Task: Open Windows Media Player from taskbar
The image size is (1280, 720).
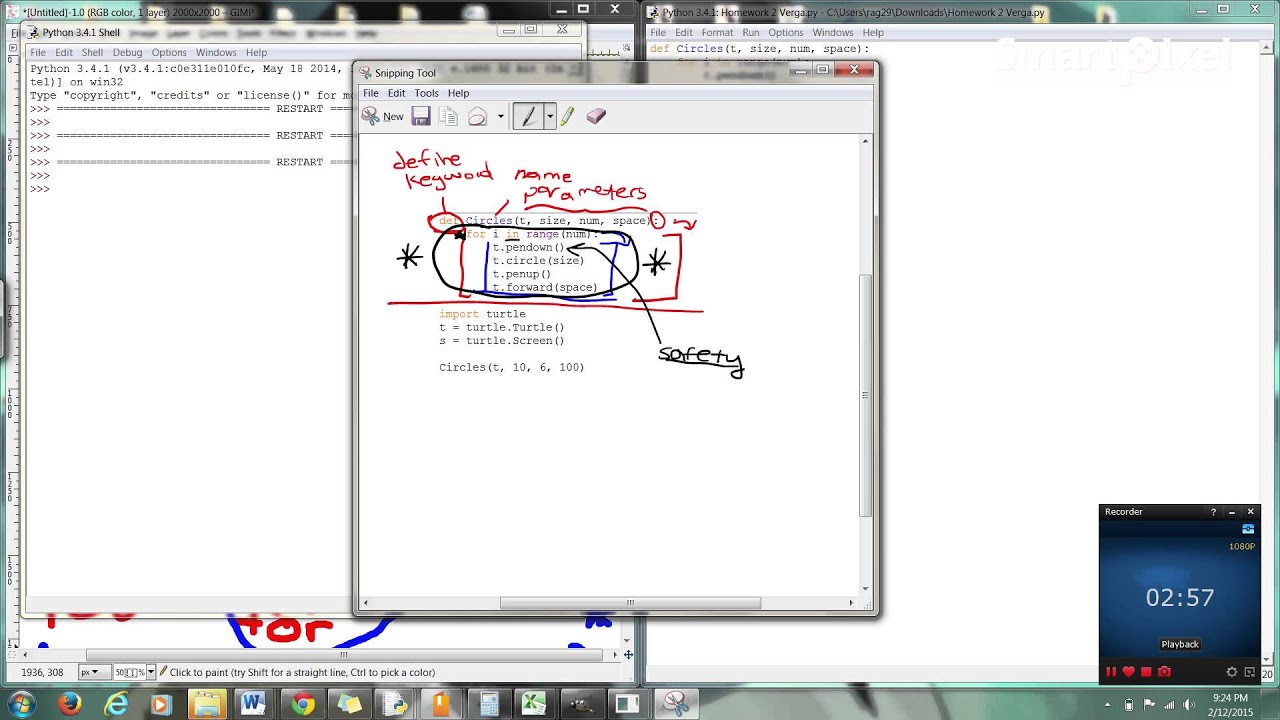Action: [x=161, y=704]
